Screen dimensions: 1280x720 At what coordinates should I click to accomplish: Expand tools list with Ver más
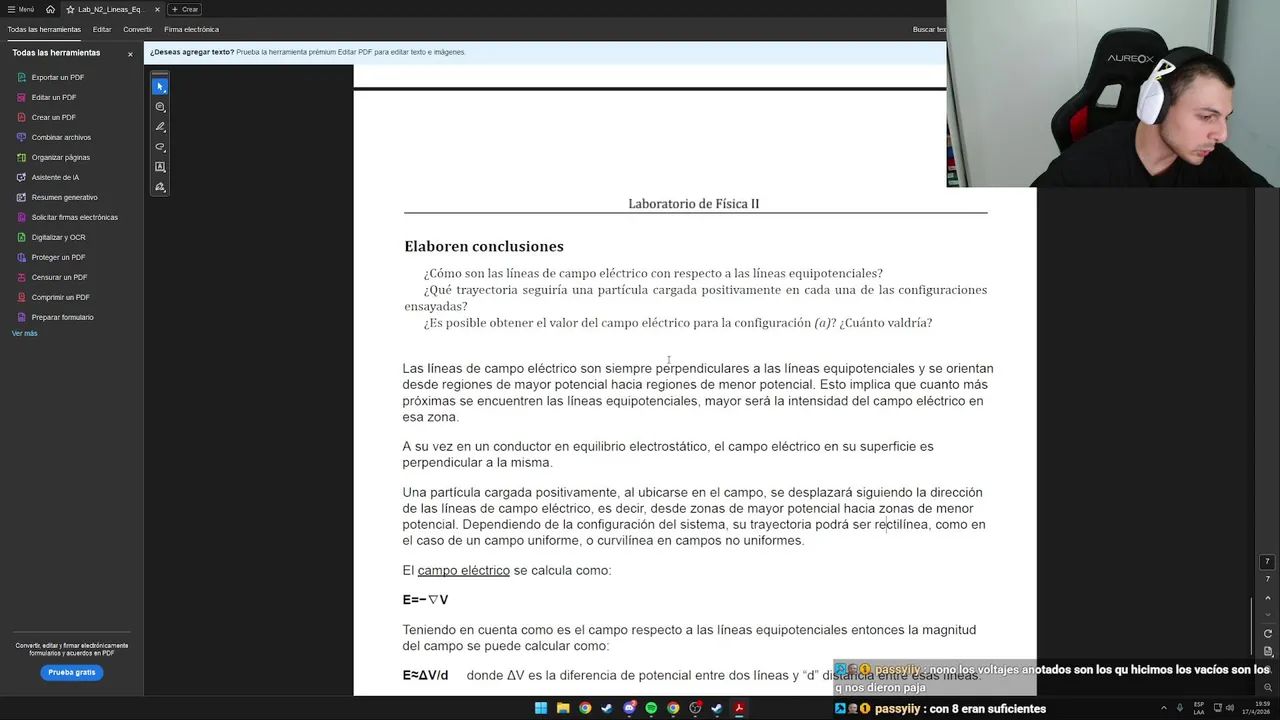click(x=25, y=333)
